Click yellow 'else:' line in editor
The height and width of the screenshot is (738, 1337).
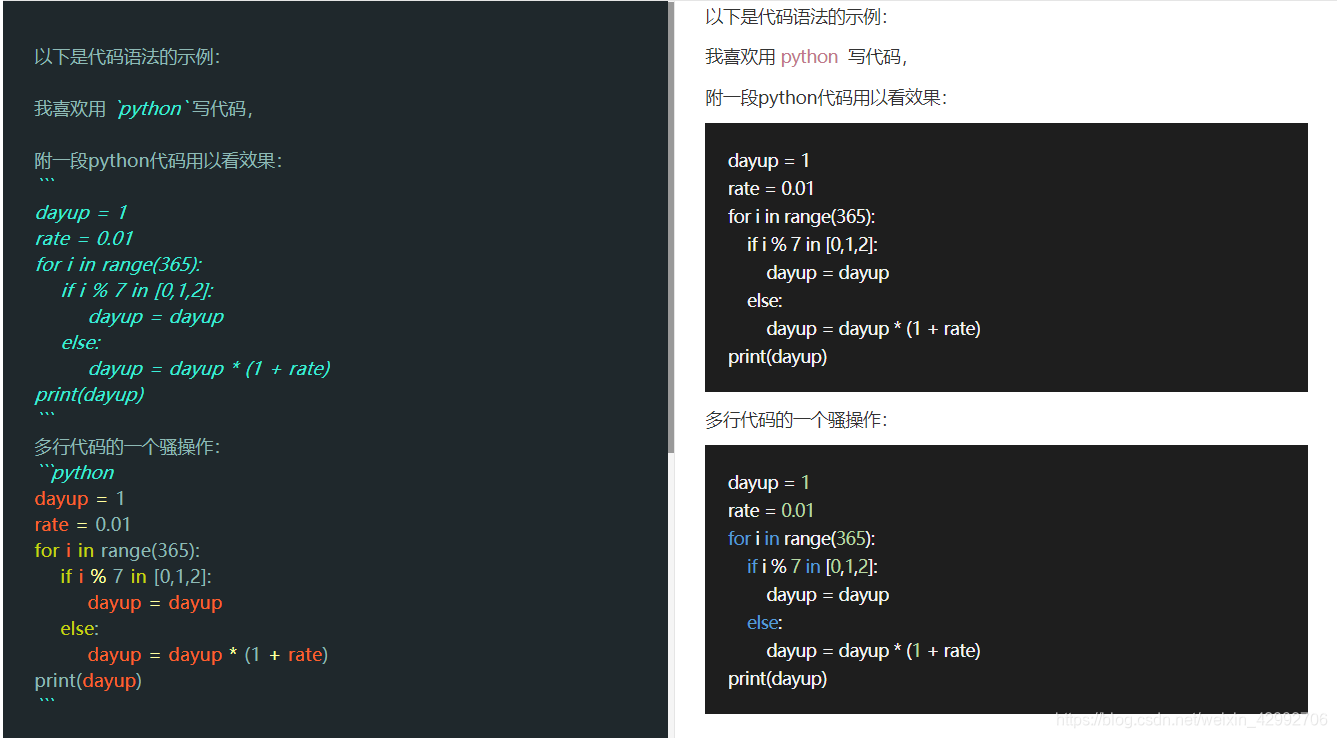pos(80,629)
